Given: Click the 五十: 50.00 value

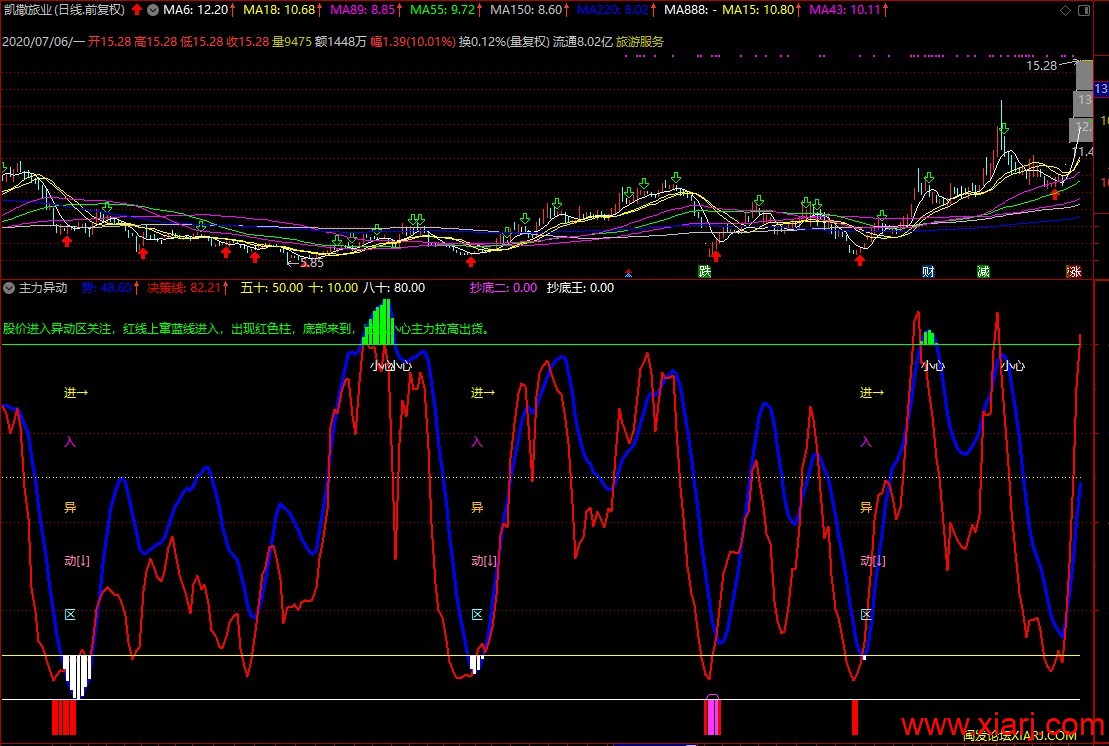Looking at the screenshot, I should click(x=272, y=288).
